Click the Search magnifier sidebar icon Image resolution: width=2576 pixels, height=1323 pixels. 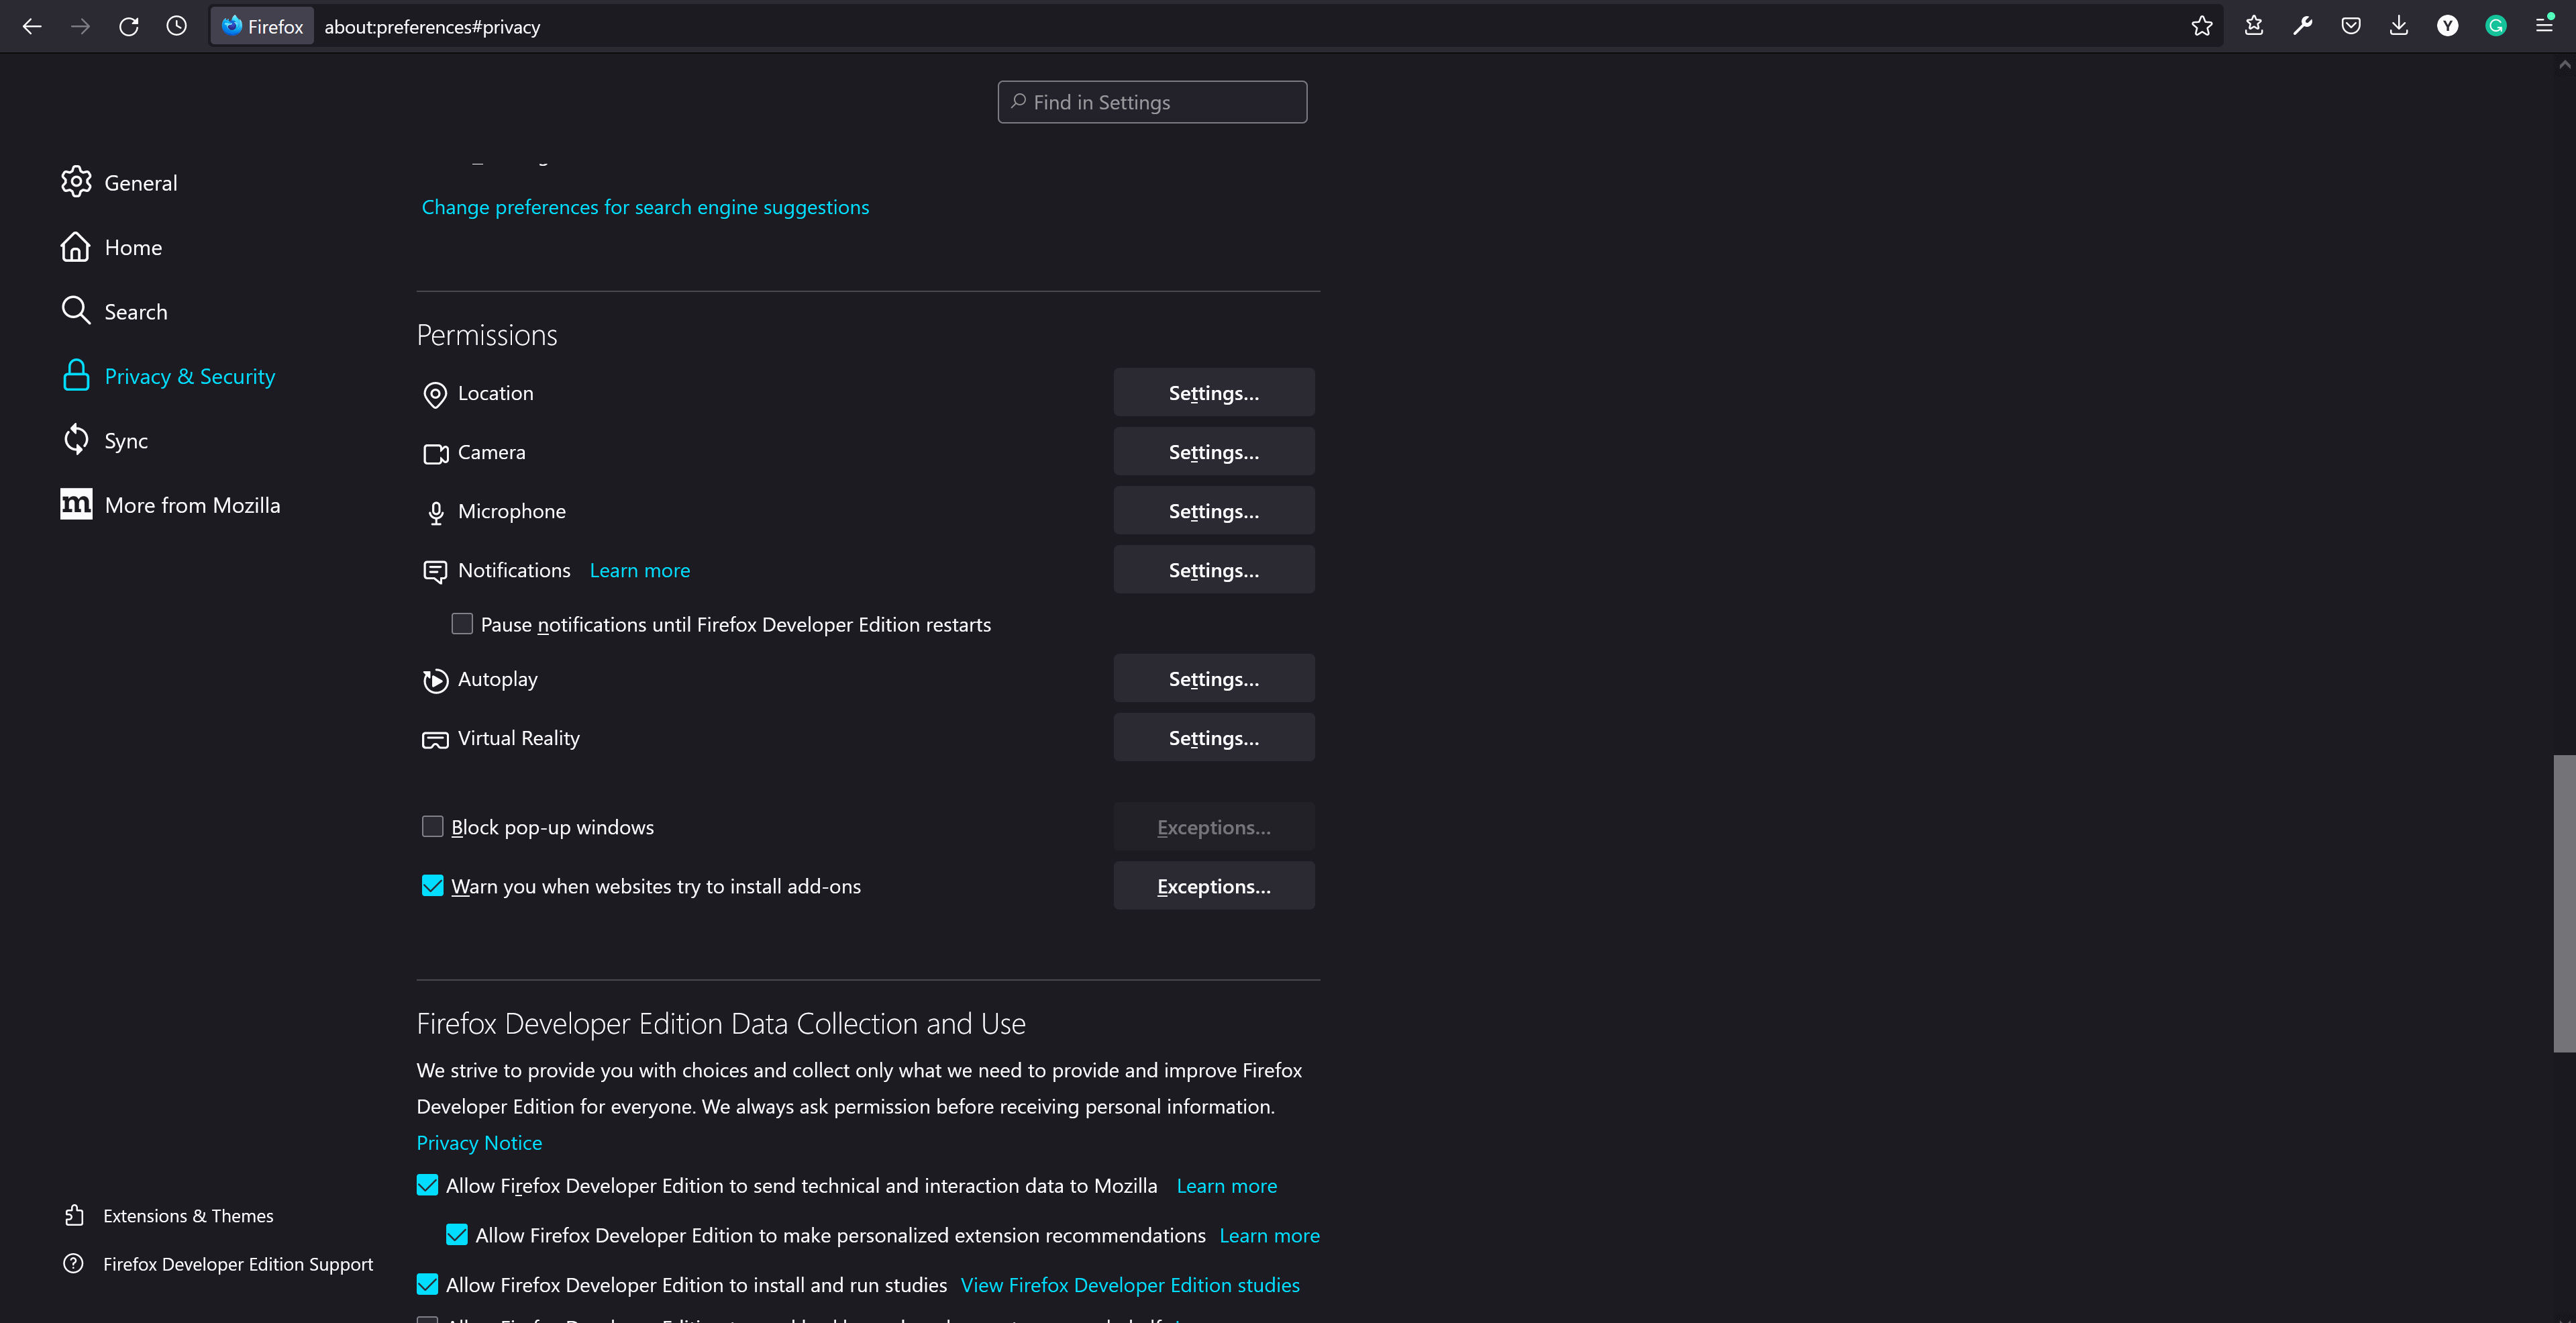76,311
